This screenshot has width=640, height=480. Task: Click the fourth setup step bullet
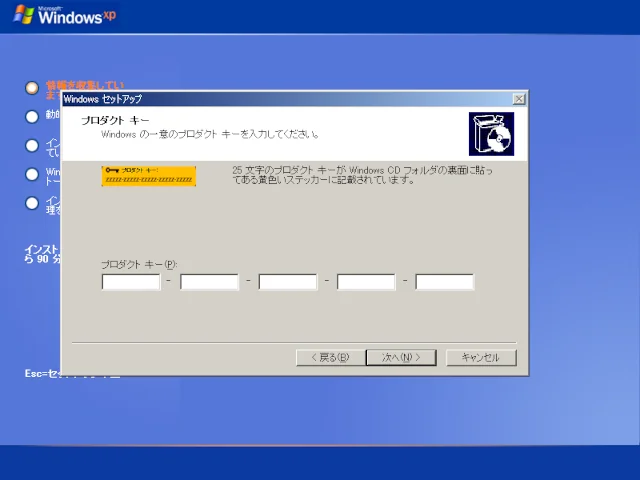32,174
